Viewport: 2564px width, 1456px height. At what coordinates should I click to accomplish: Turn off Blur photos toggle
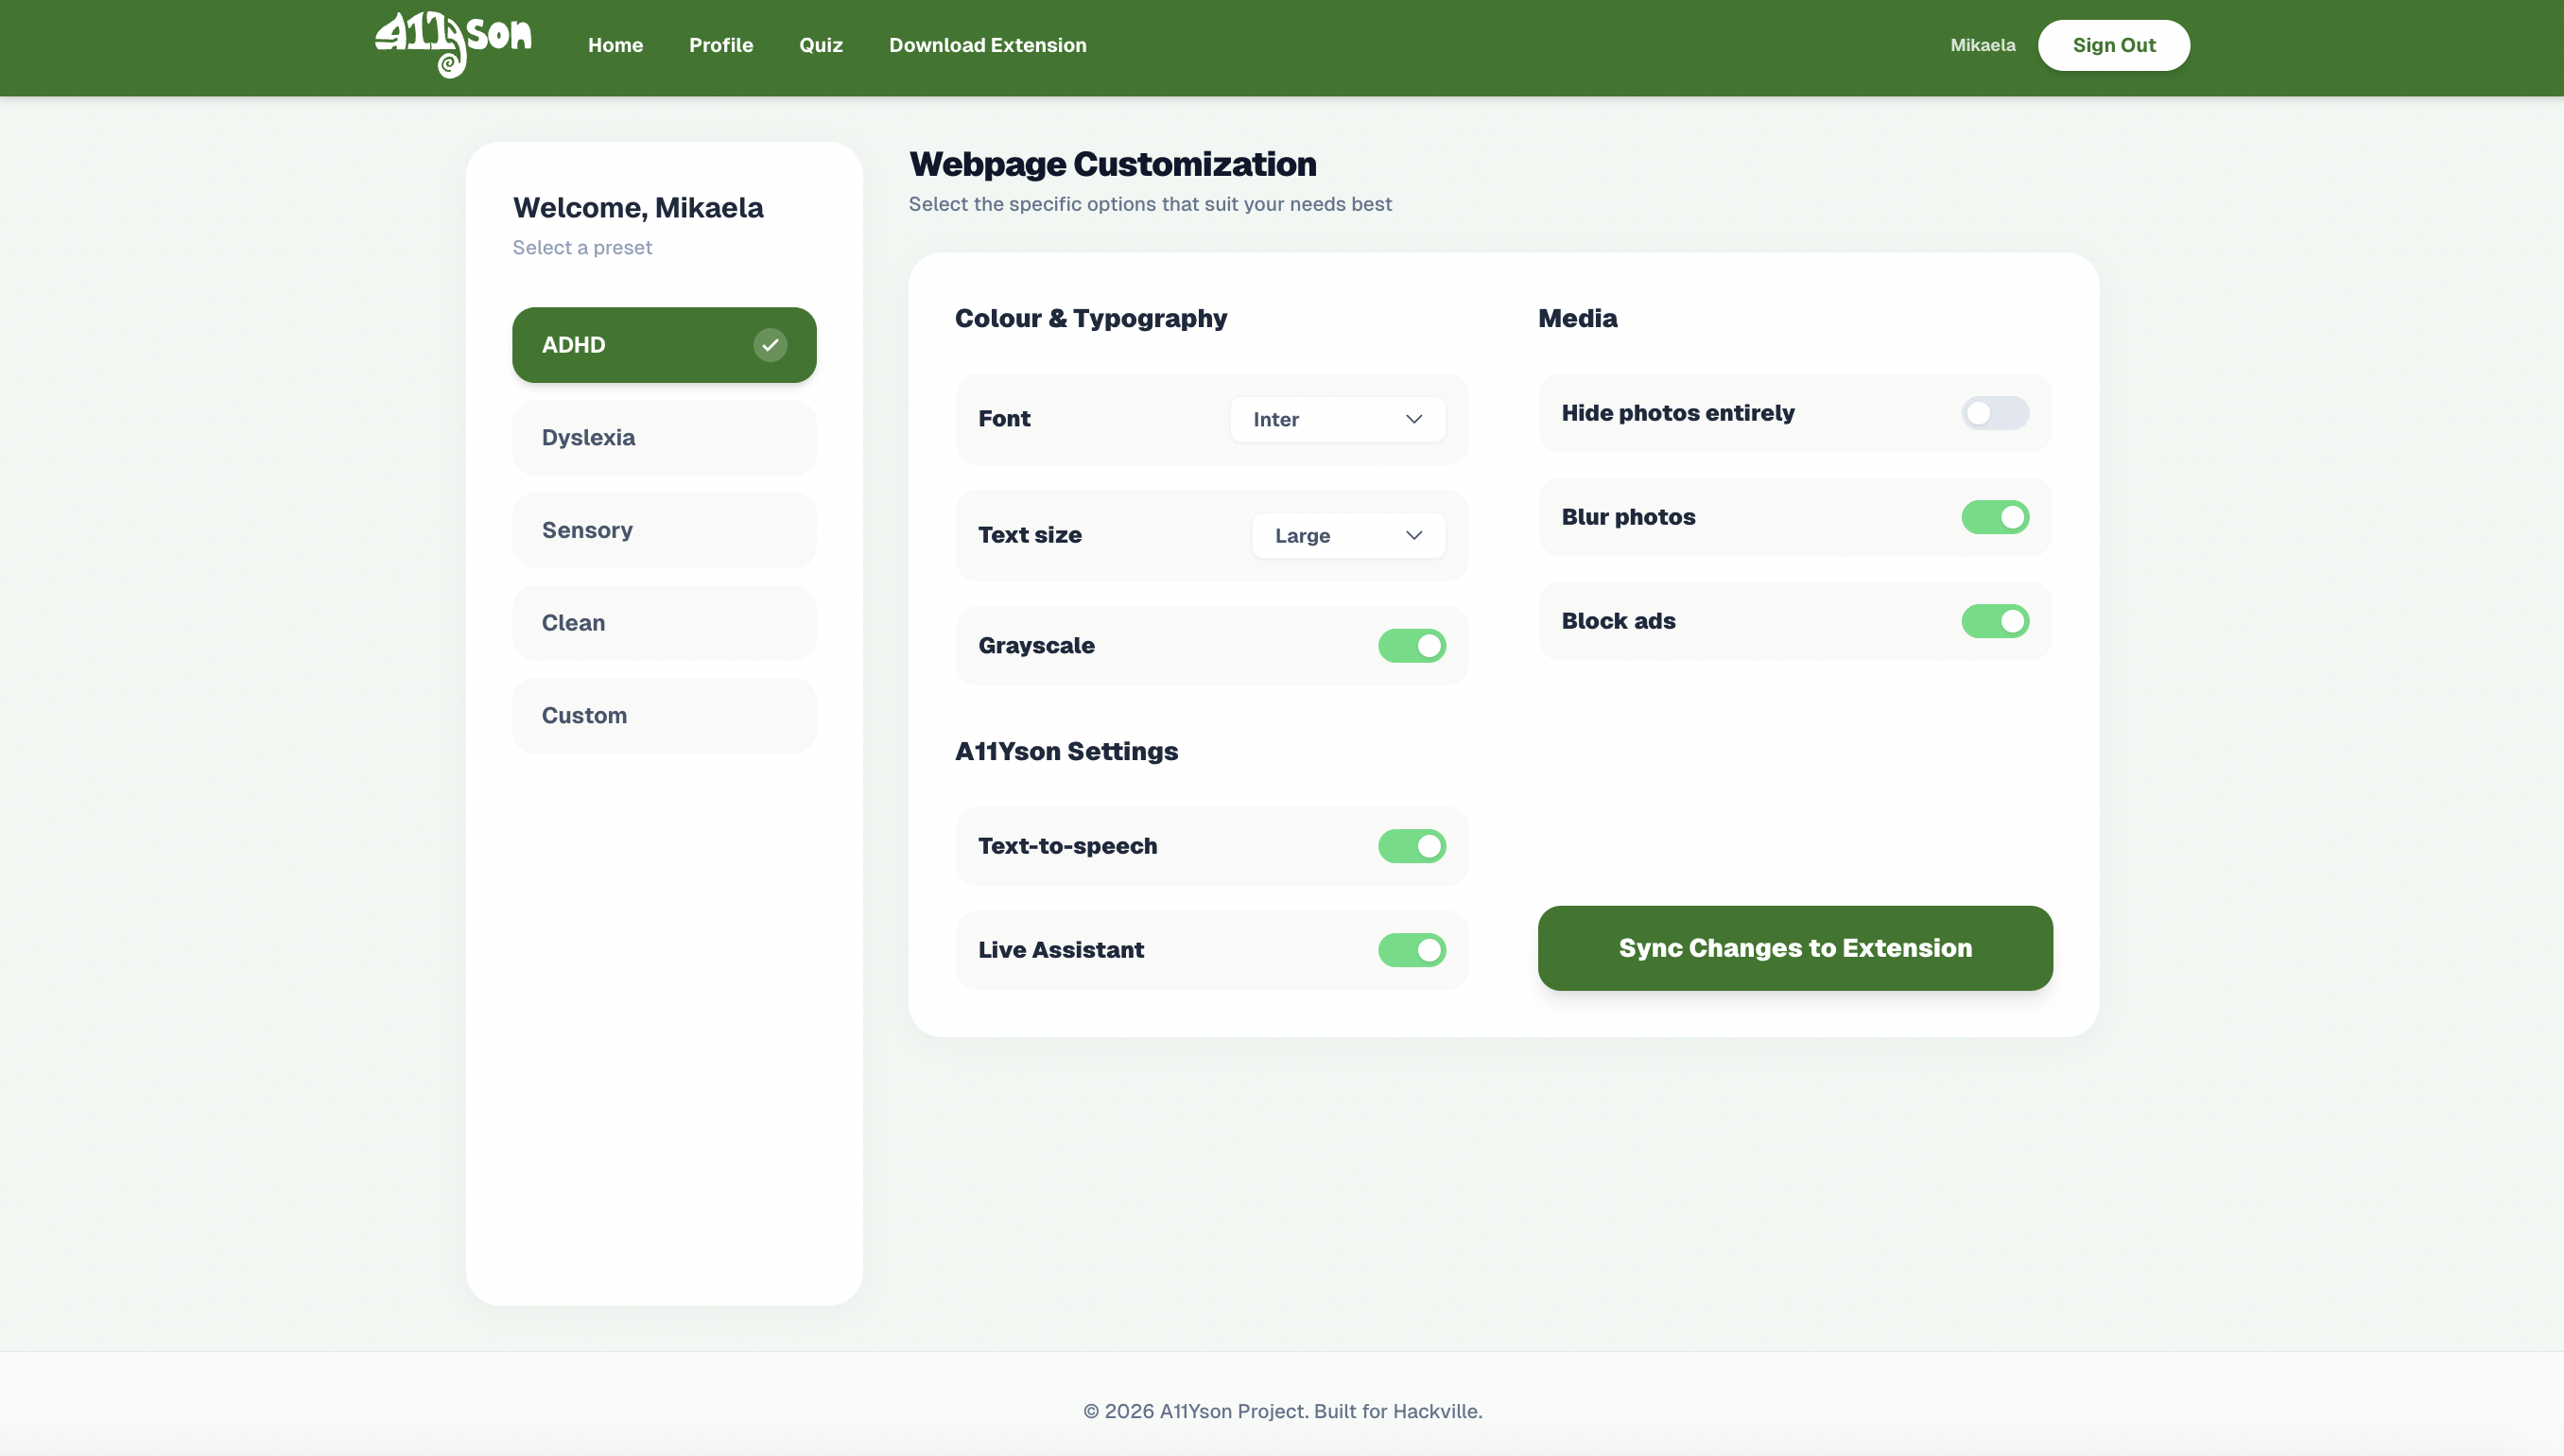1994,517
